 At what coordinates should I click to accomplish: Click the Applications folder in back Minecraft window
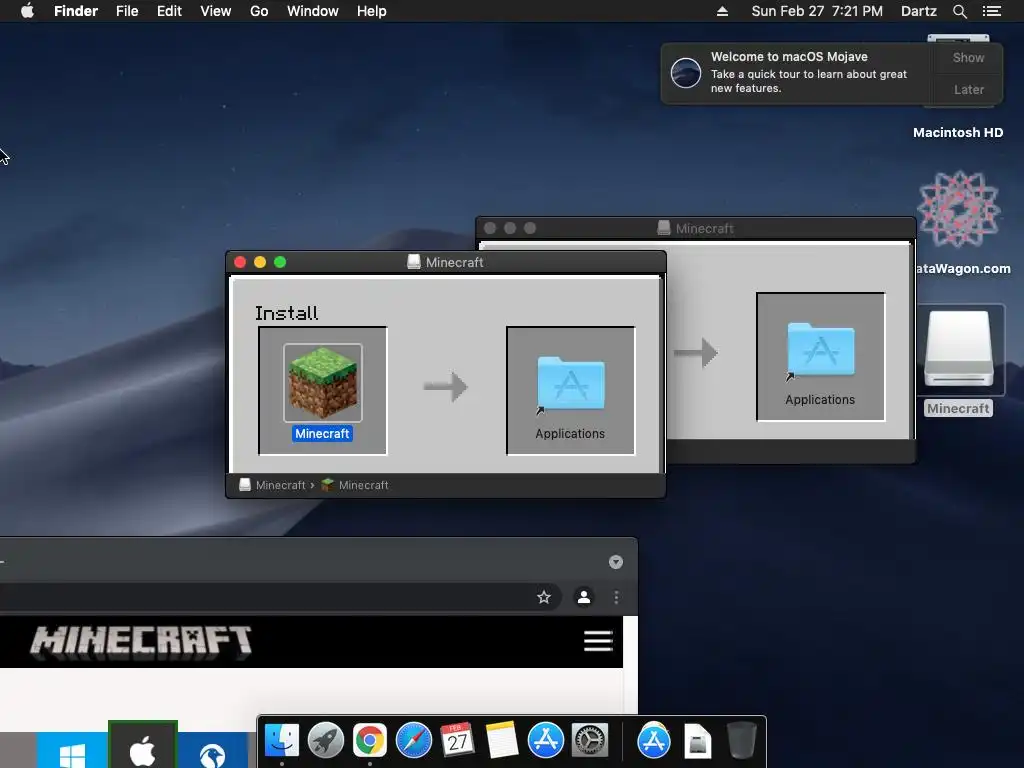[820, 351]
